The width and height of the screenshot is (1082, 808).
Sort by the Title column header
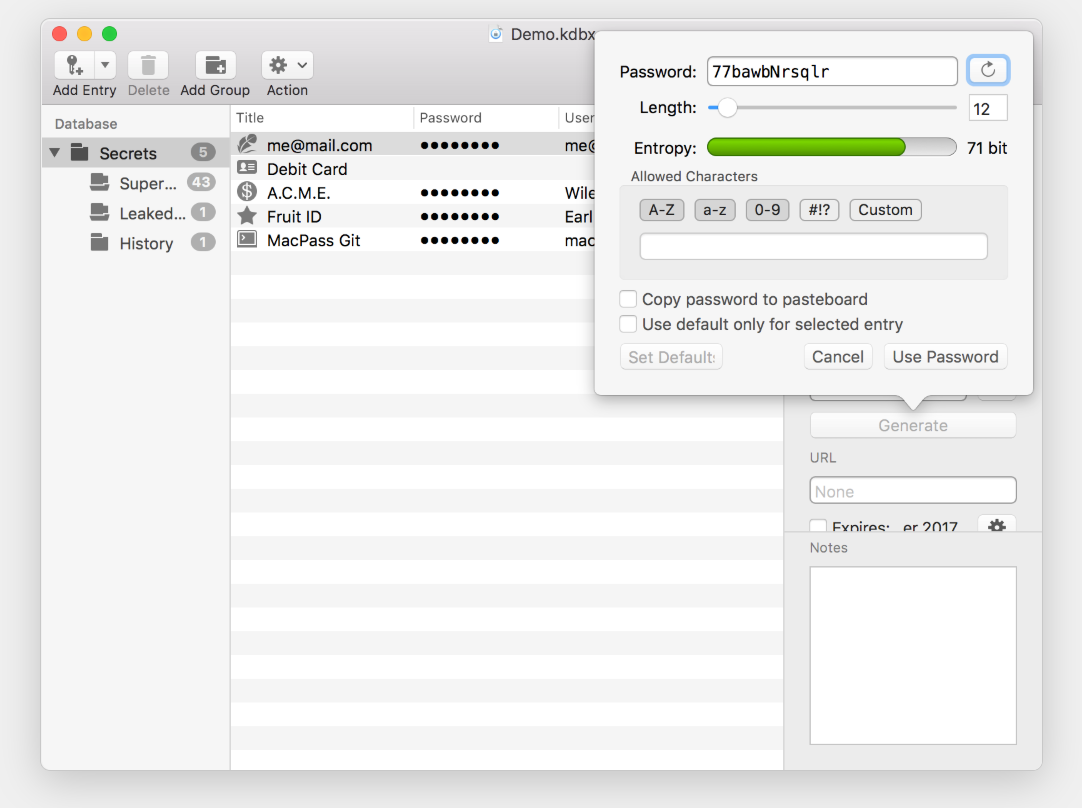point(322,118)
